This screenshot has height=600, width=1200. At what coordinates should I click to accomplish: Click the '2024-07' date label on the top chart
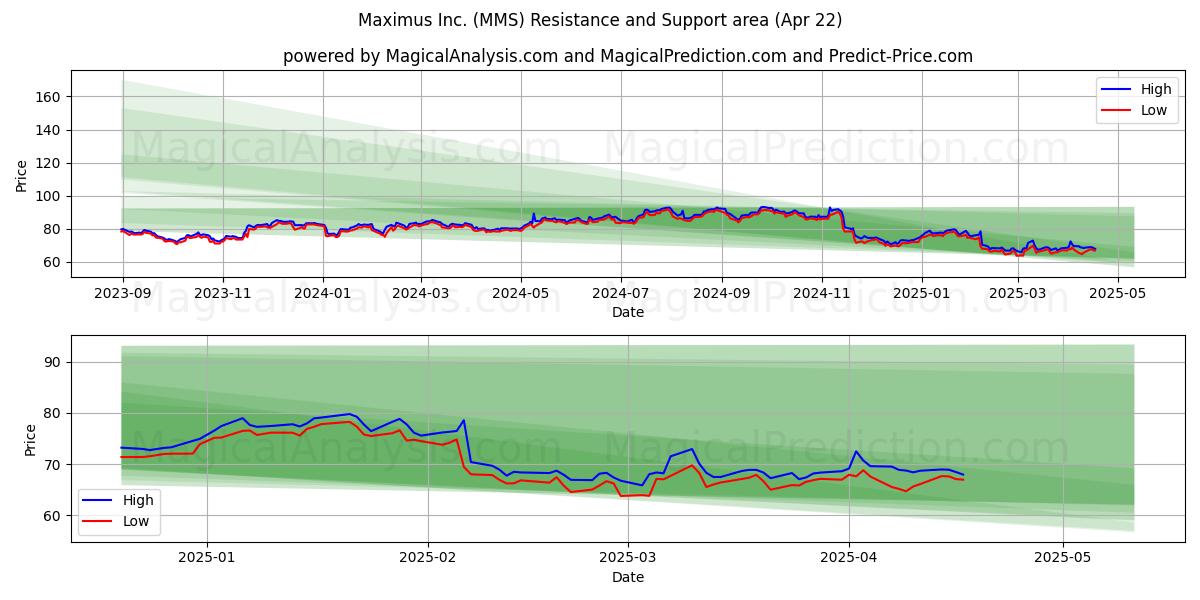point(620,294)
